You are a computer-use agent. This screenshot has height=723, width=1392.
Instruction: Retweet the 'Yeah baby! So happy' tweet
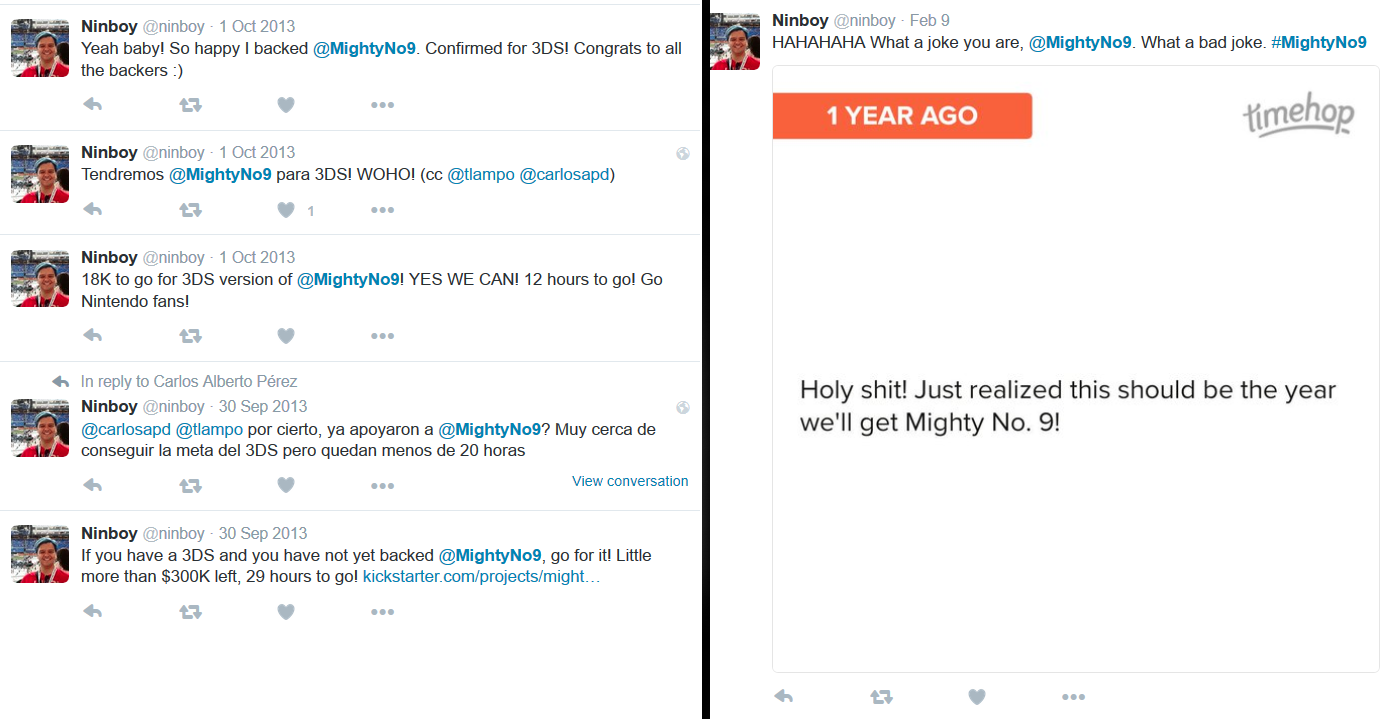tap(190, 104)
